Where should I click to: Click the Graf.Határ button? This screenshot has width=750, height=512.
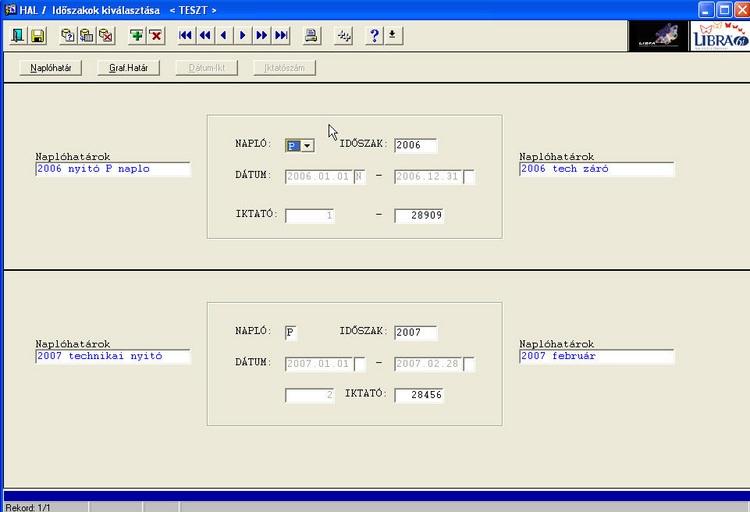128,68
